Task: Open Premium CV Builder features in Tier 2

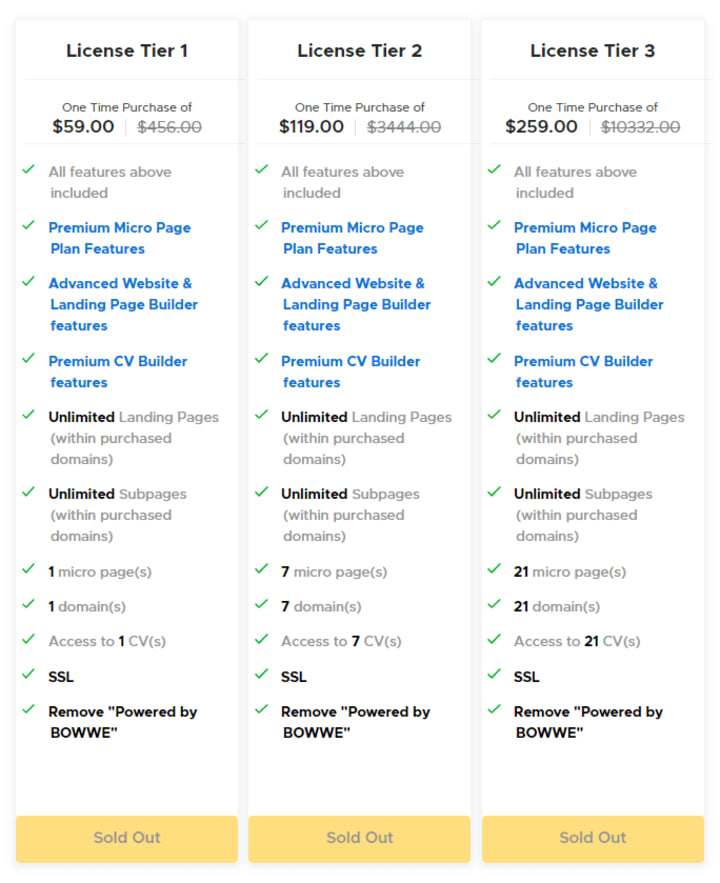Action: [x=351, y=372]
